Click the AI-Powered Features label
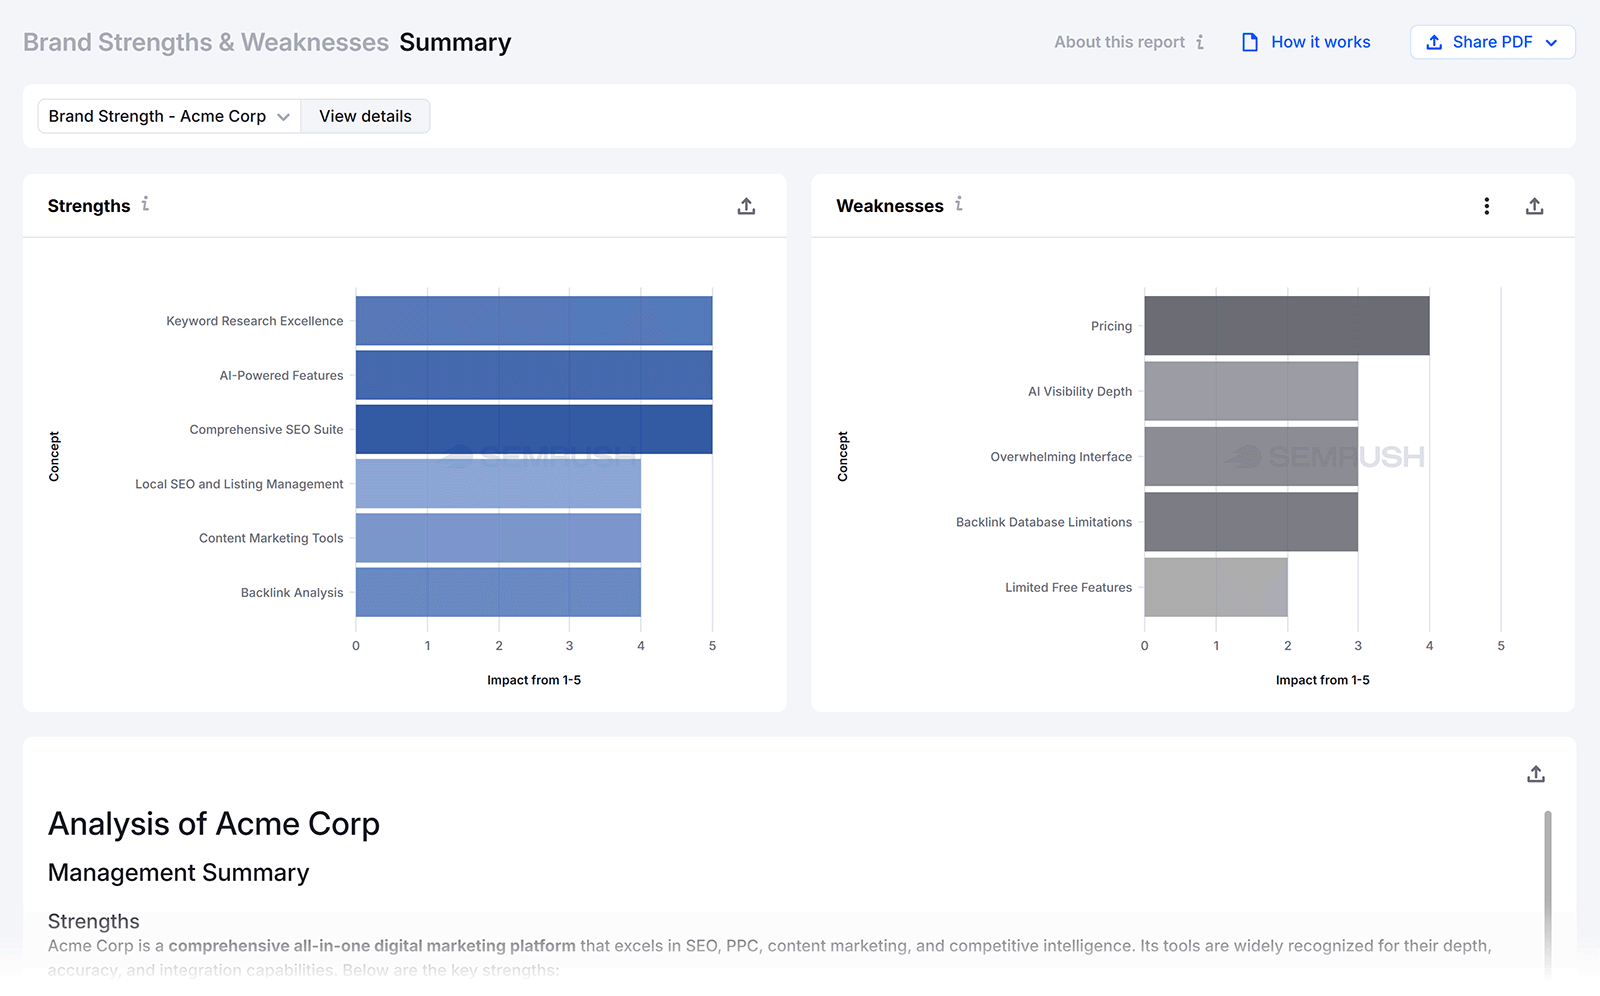 coord(281,375)
